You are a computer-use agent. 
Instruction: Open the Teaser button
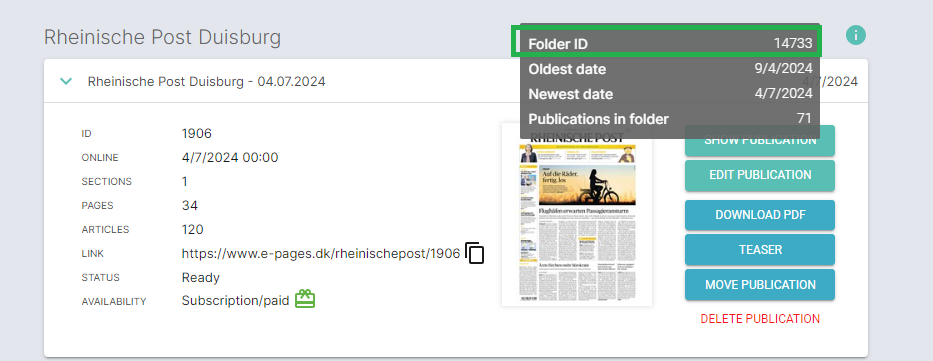pyautogui.click(x=760, y=250)
